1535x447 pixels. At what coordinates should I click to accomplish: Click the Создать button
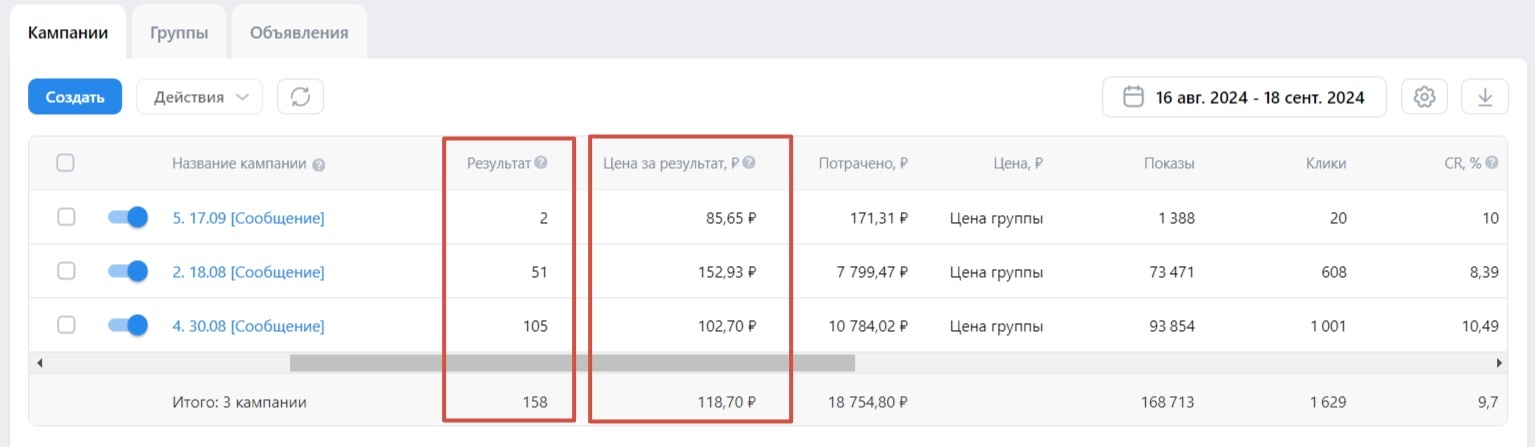click(x=75, y=97)
